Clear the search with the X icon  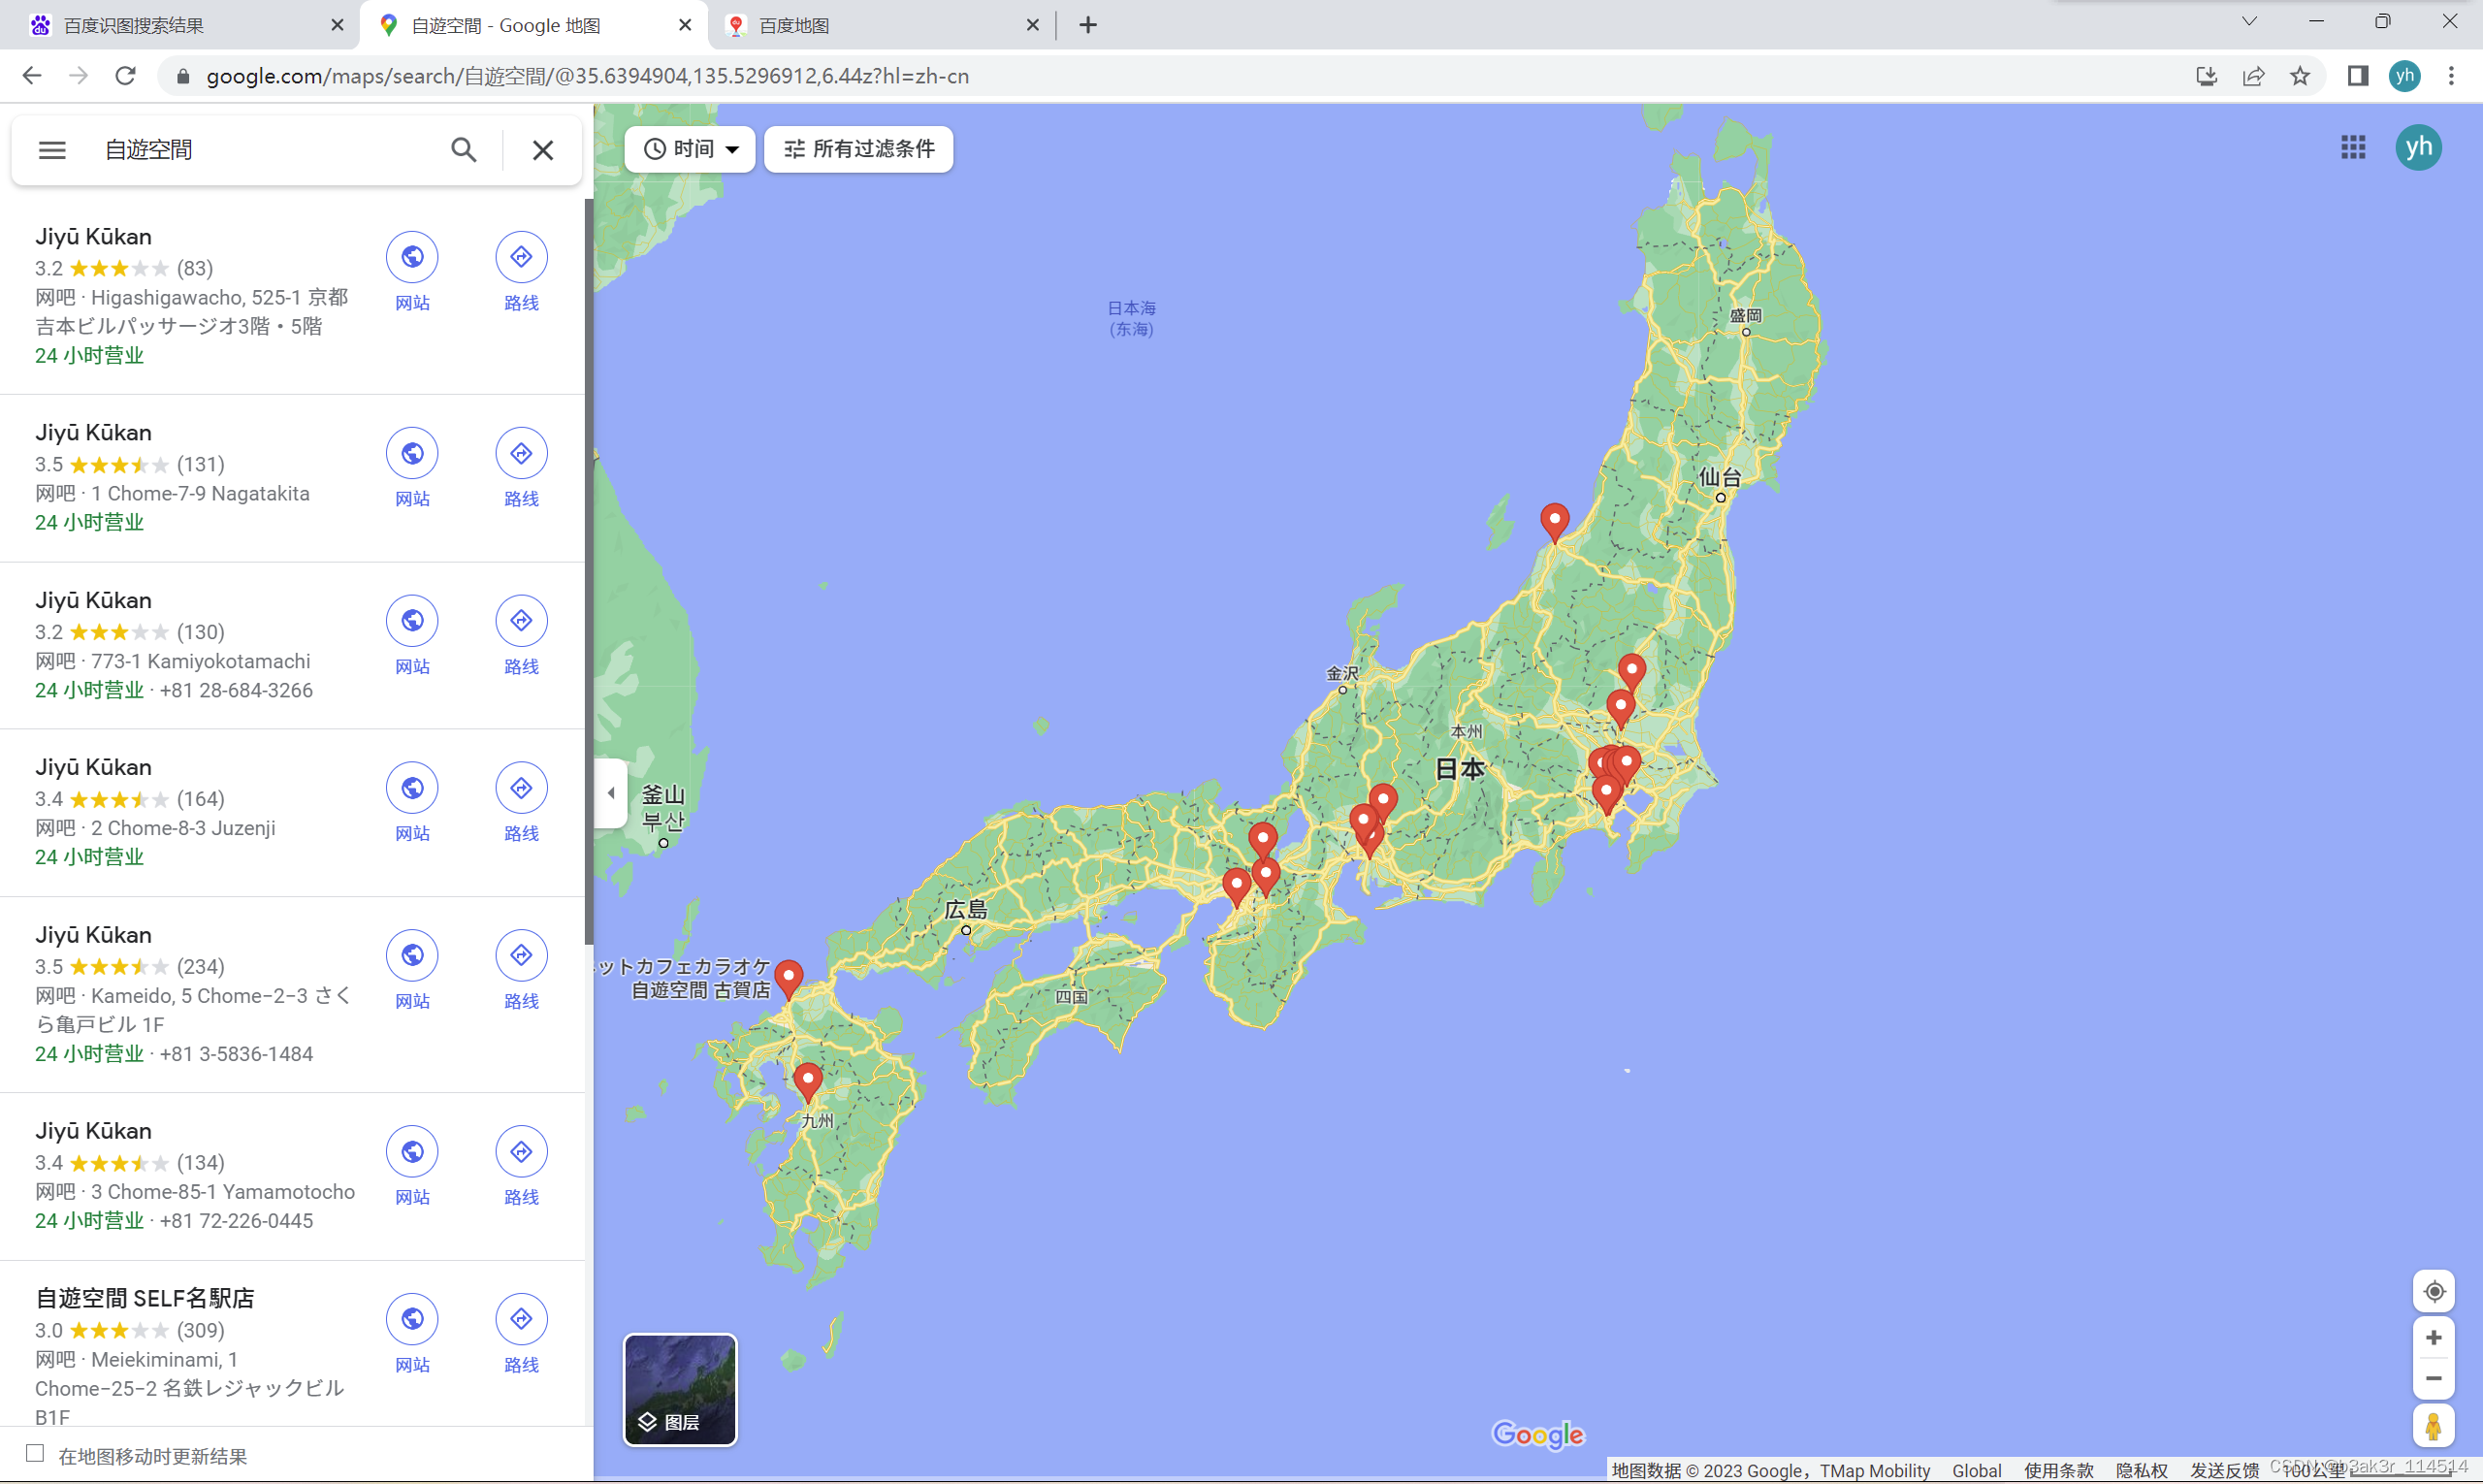(x=543, y=150)
